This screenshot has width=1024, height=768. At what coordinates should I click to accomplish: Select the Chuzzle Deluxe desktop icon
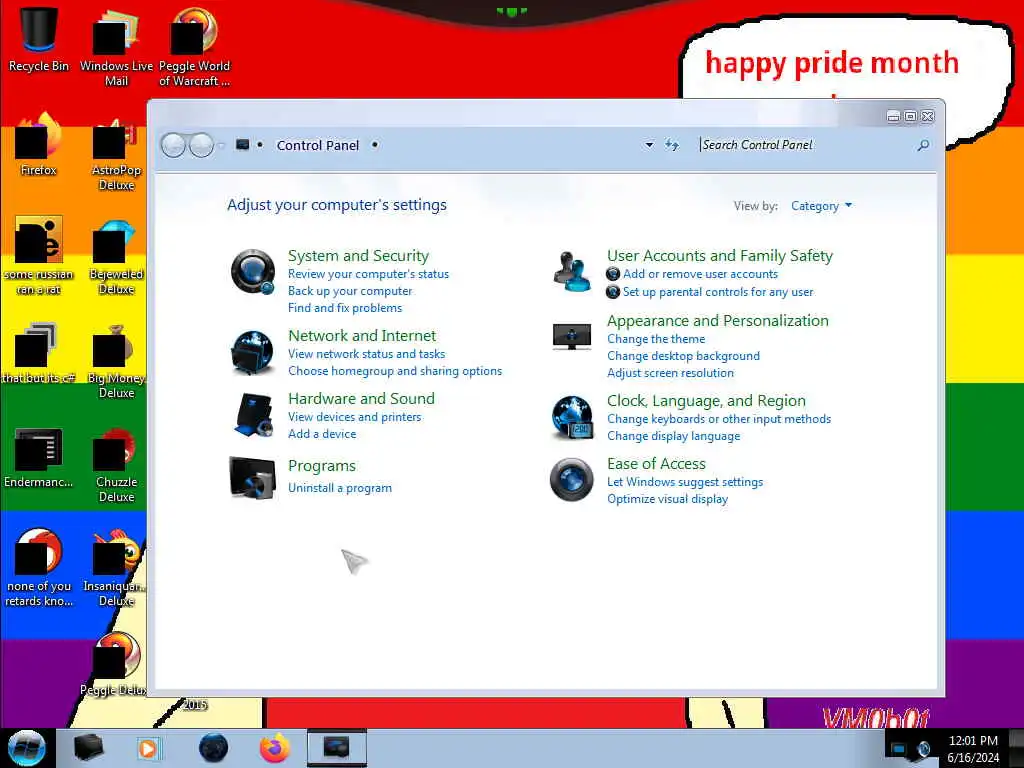click(116, 464)
